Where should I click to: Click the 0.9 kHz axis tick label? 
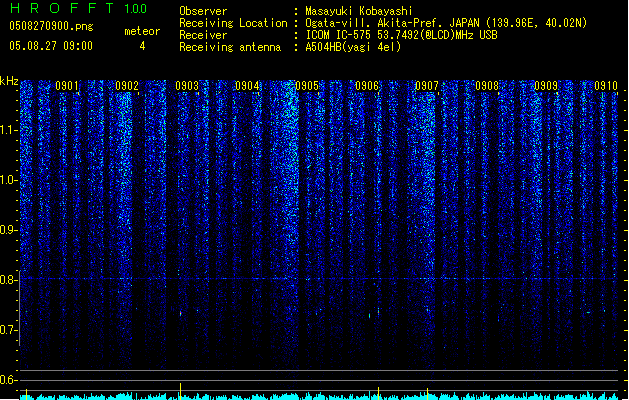(9, 230)
